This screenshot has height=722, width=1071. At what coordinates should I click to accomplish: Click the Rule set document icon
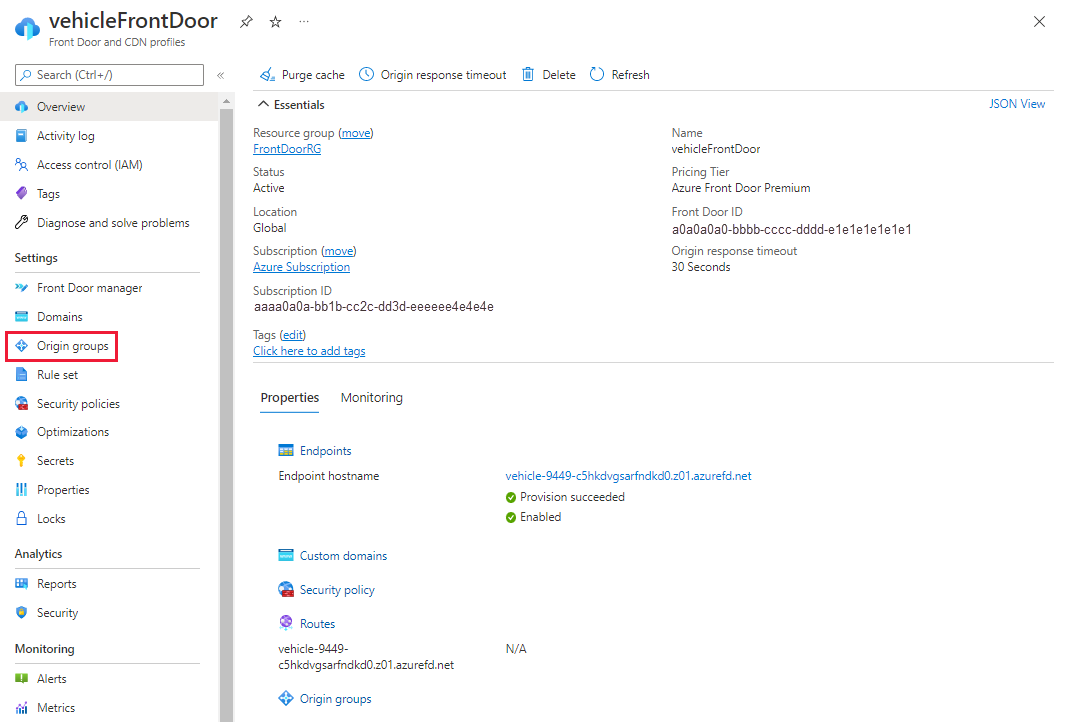[x=22, y=374]
